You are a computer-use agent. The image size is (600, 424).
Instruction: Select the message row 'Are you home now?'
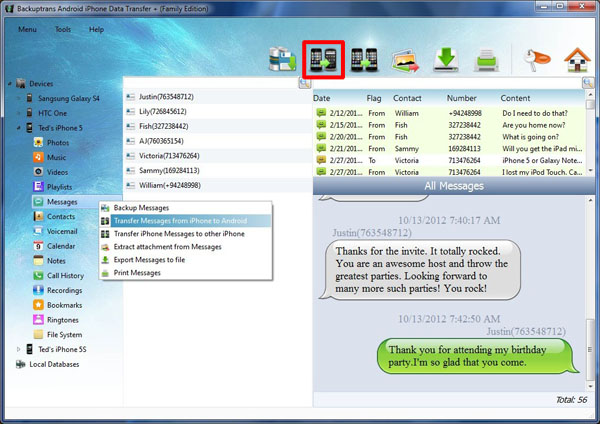[449, 125]
